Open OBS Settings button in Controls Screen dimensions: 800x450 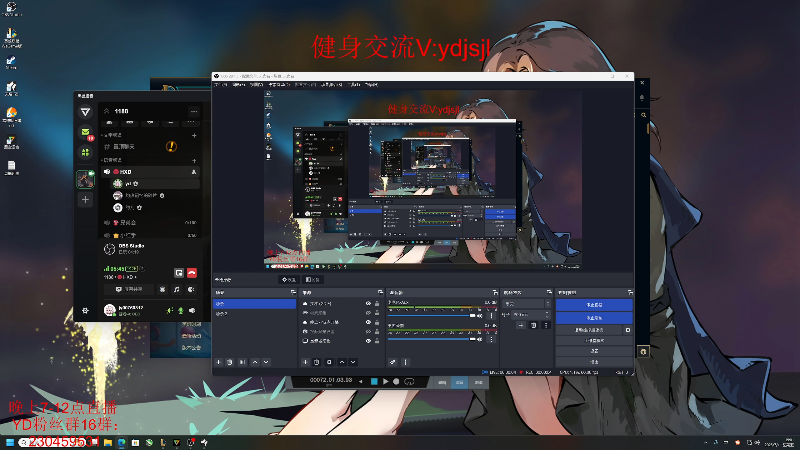tap(594, 351)
